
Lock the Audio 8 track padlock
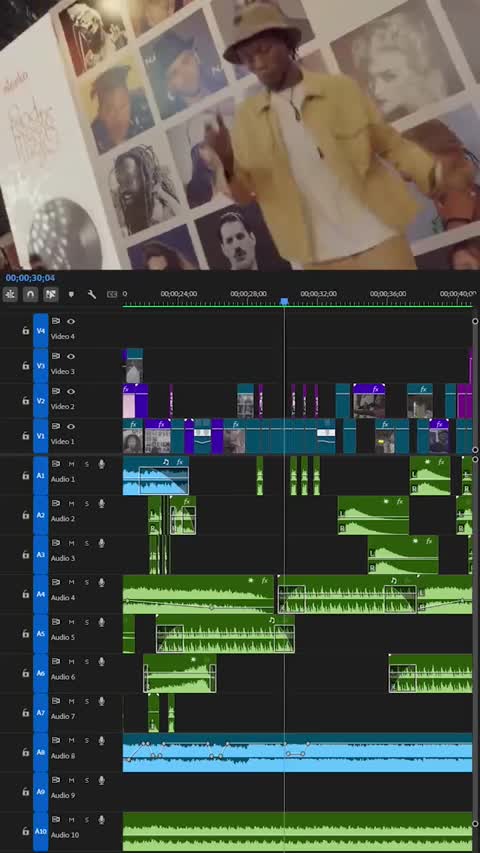coord(25,752)
